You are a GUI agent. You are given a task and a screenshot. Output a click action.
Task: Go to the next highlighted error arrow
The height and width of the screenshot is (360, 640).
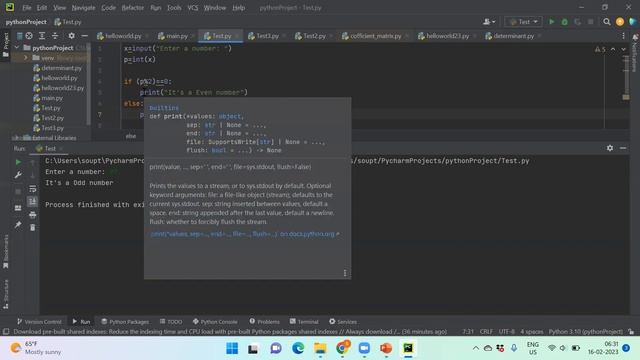[623, 49]
